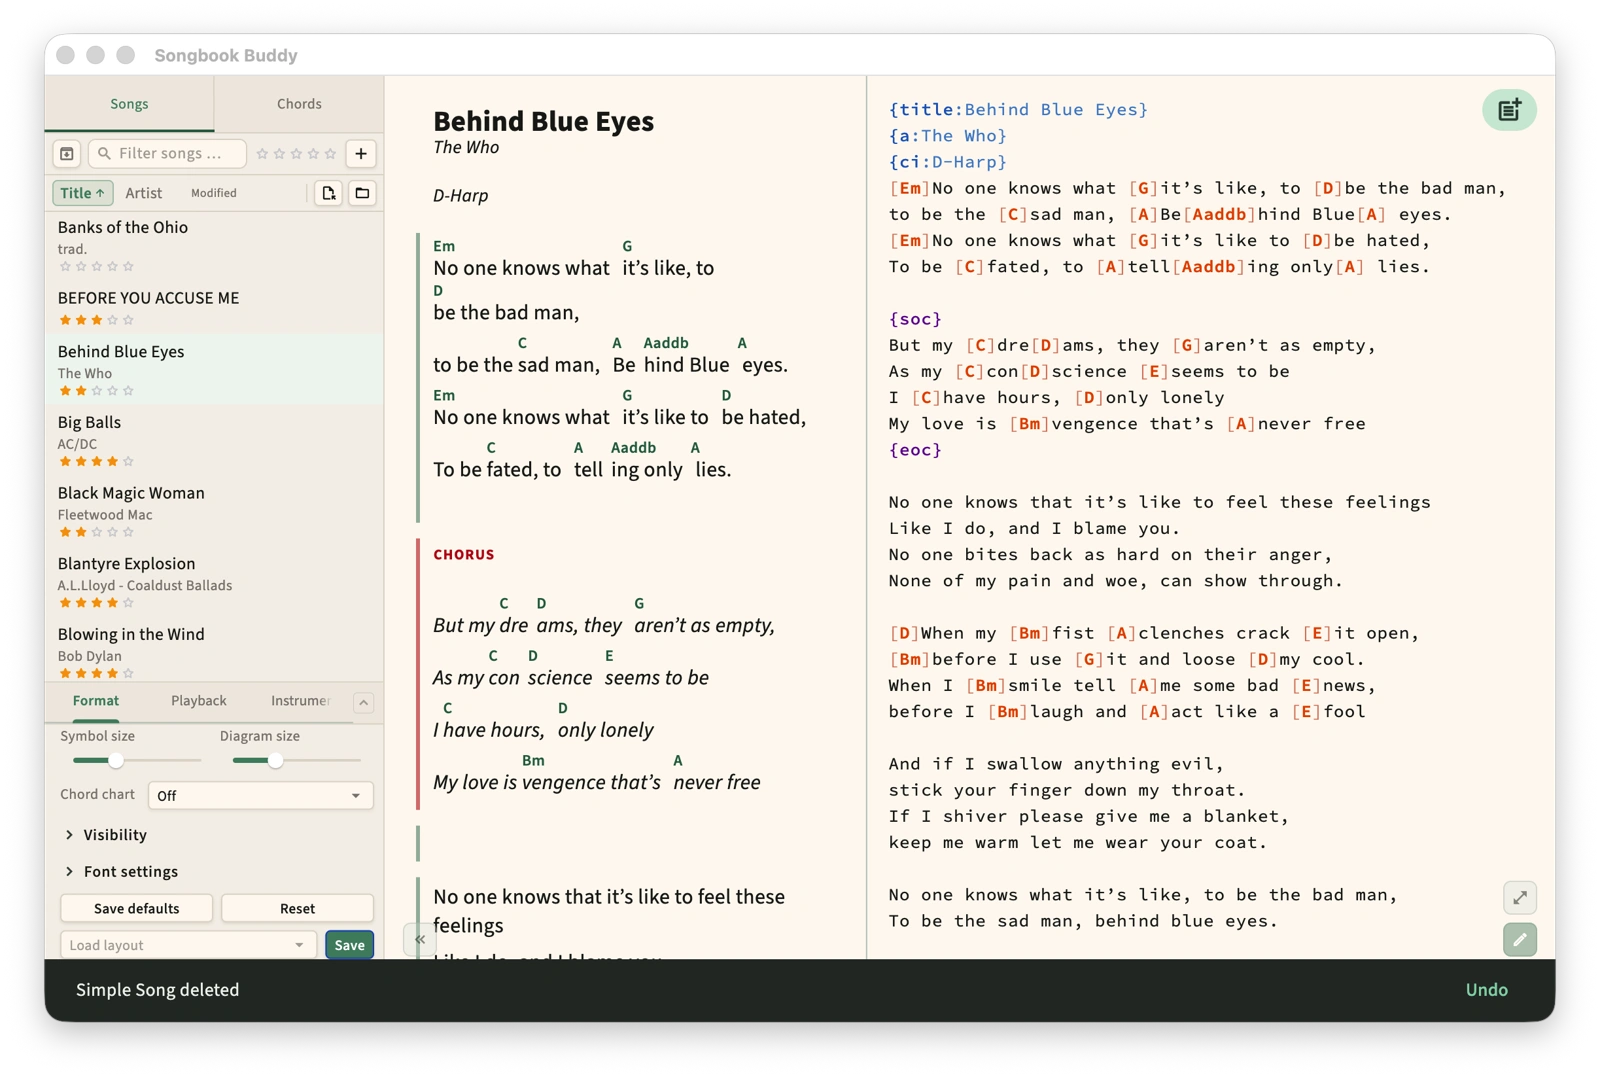Viewport: 1600px width, 1077px height.
Task: Click the {a:The Who} directive in the editor
Action: 947,136
